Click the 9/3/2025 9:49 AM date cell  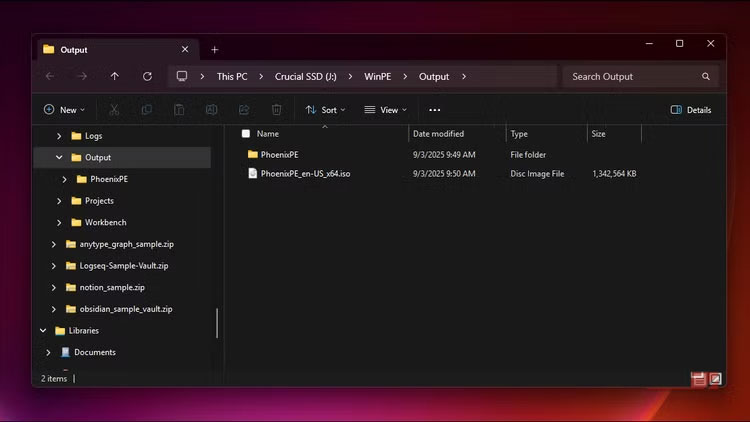pos(444,155)
